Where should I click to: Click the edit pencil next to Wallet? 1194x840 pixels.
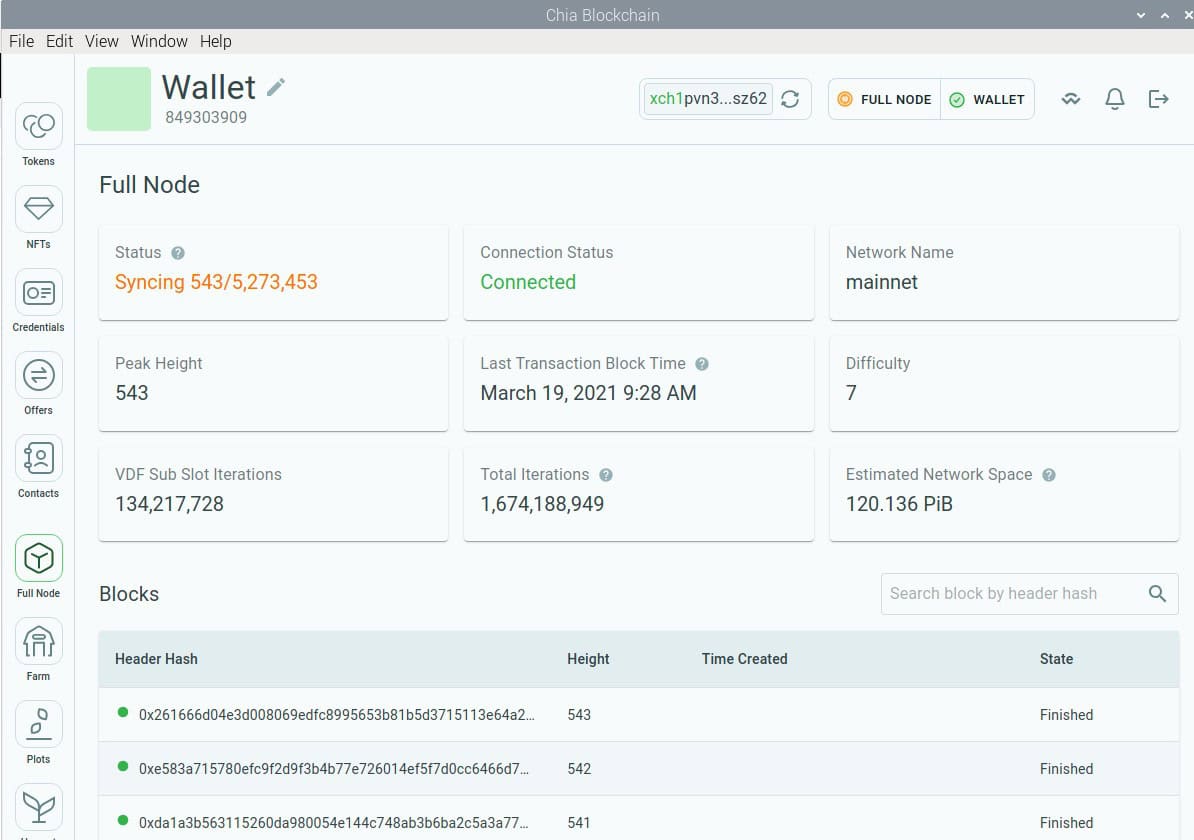(x=277, y=87)
